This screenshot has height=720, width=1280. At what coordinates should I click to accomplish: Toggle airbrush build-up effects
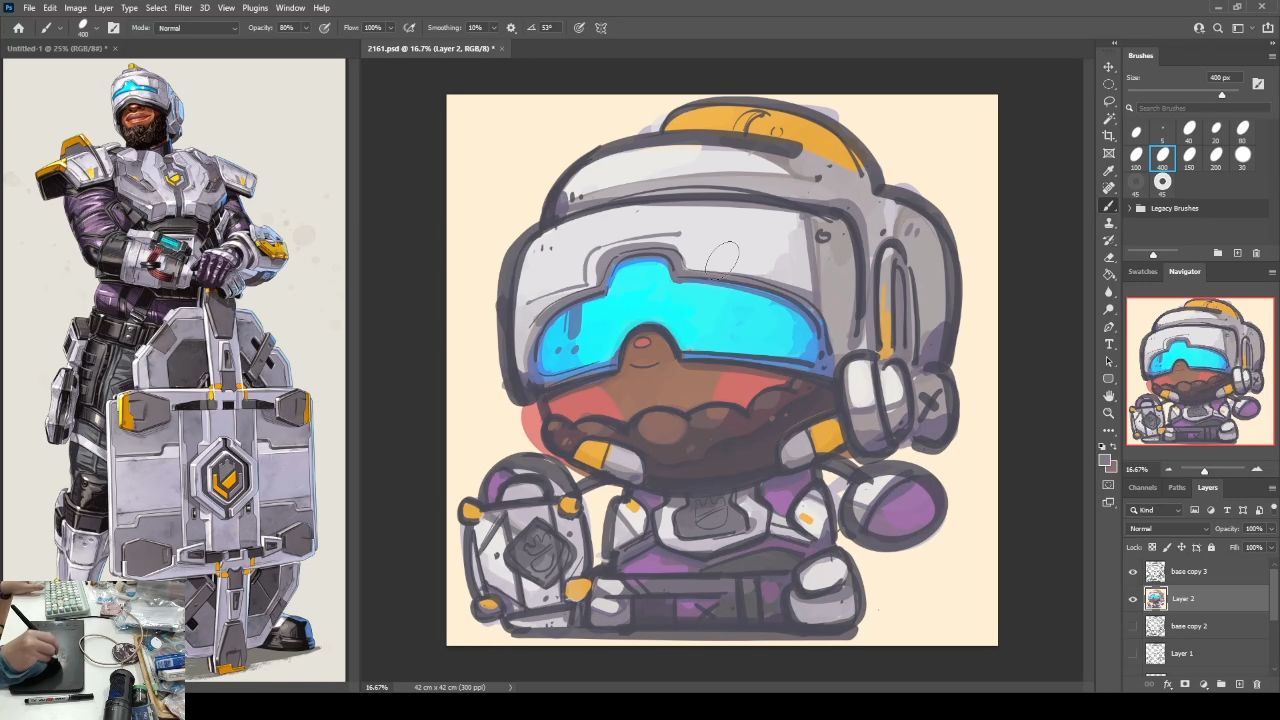(409, 28)
